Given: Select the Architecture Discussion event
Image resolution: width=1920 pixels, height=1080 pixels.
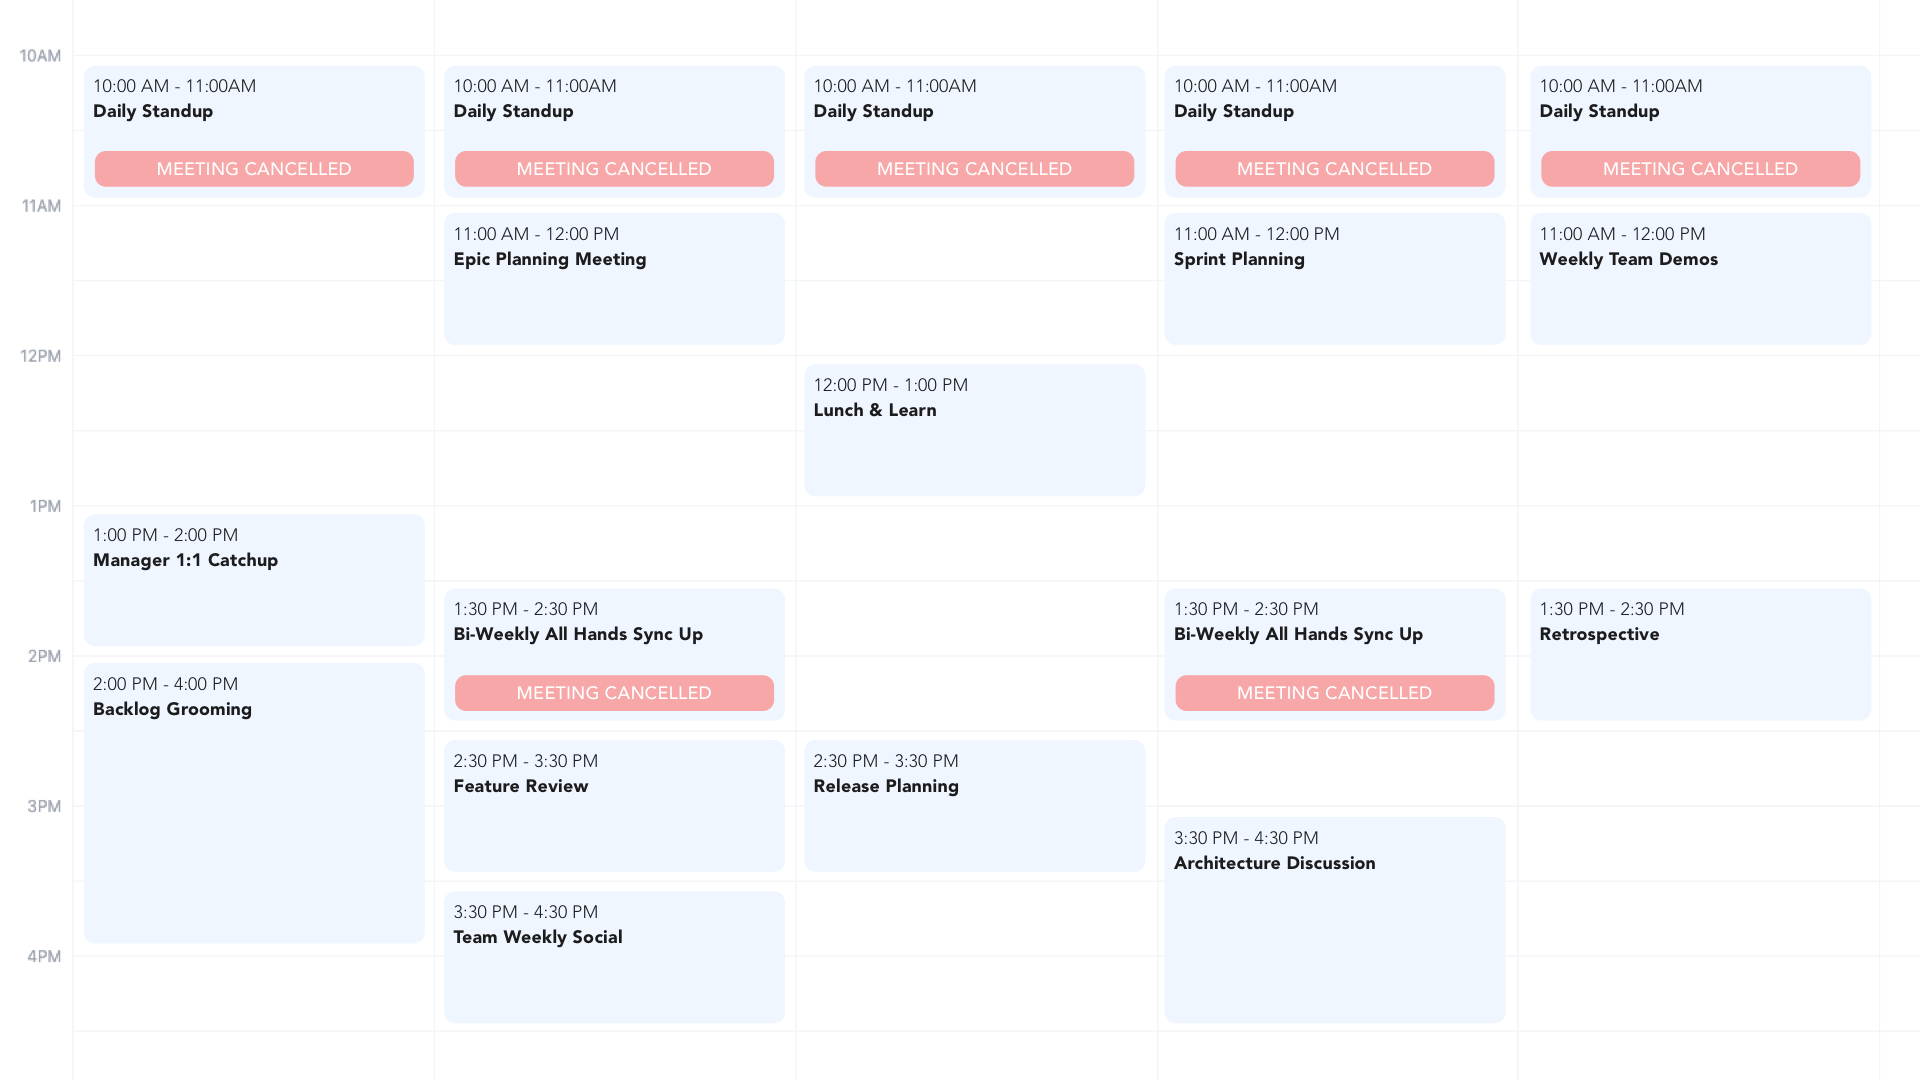Looking at the screenshot, I should pyautogui.click(x=1334, y=918).
